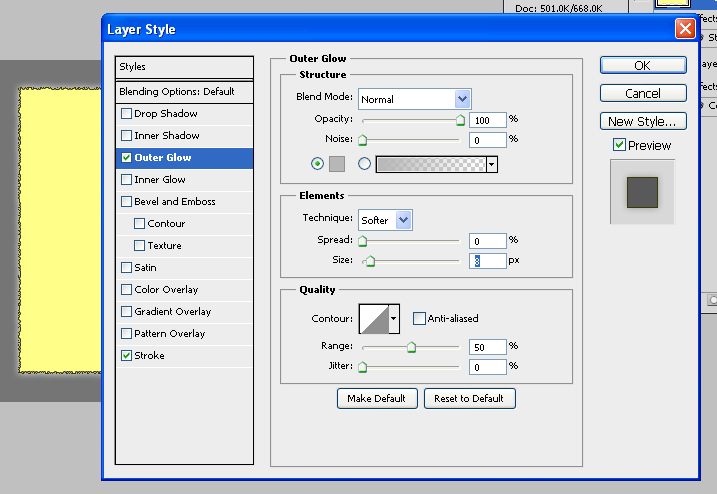Screen dimensions: 717x494
Task: Uncheck the Preview checkbox
Action: click(620, 146)
